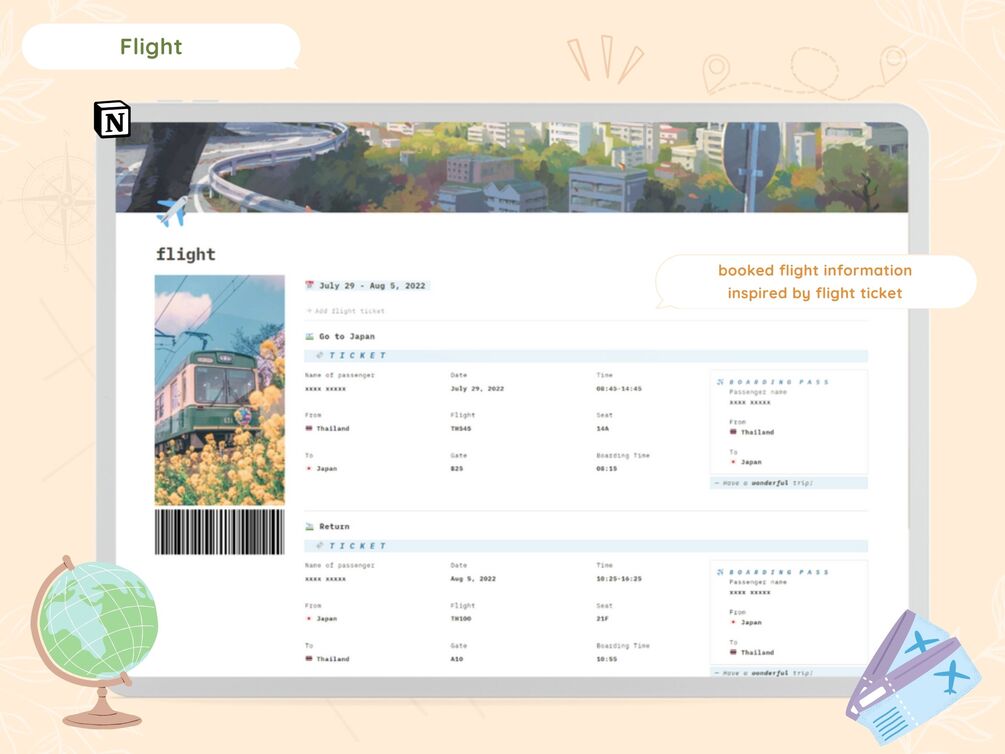The width and height of the screenshot is (1005, 754).
Task: Click the boarding time '10:55'
Action: tap(606, 658)
